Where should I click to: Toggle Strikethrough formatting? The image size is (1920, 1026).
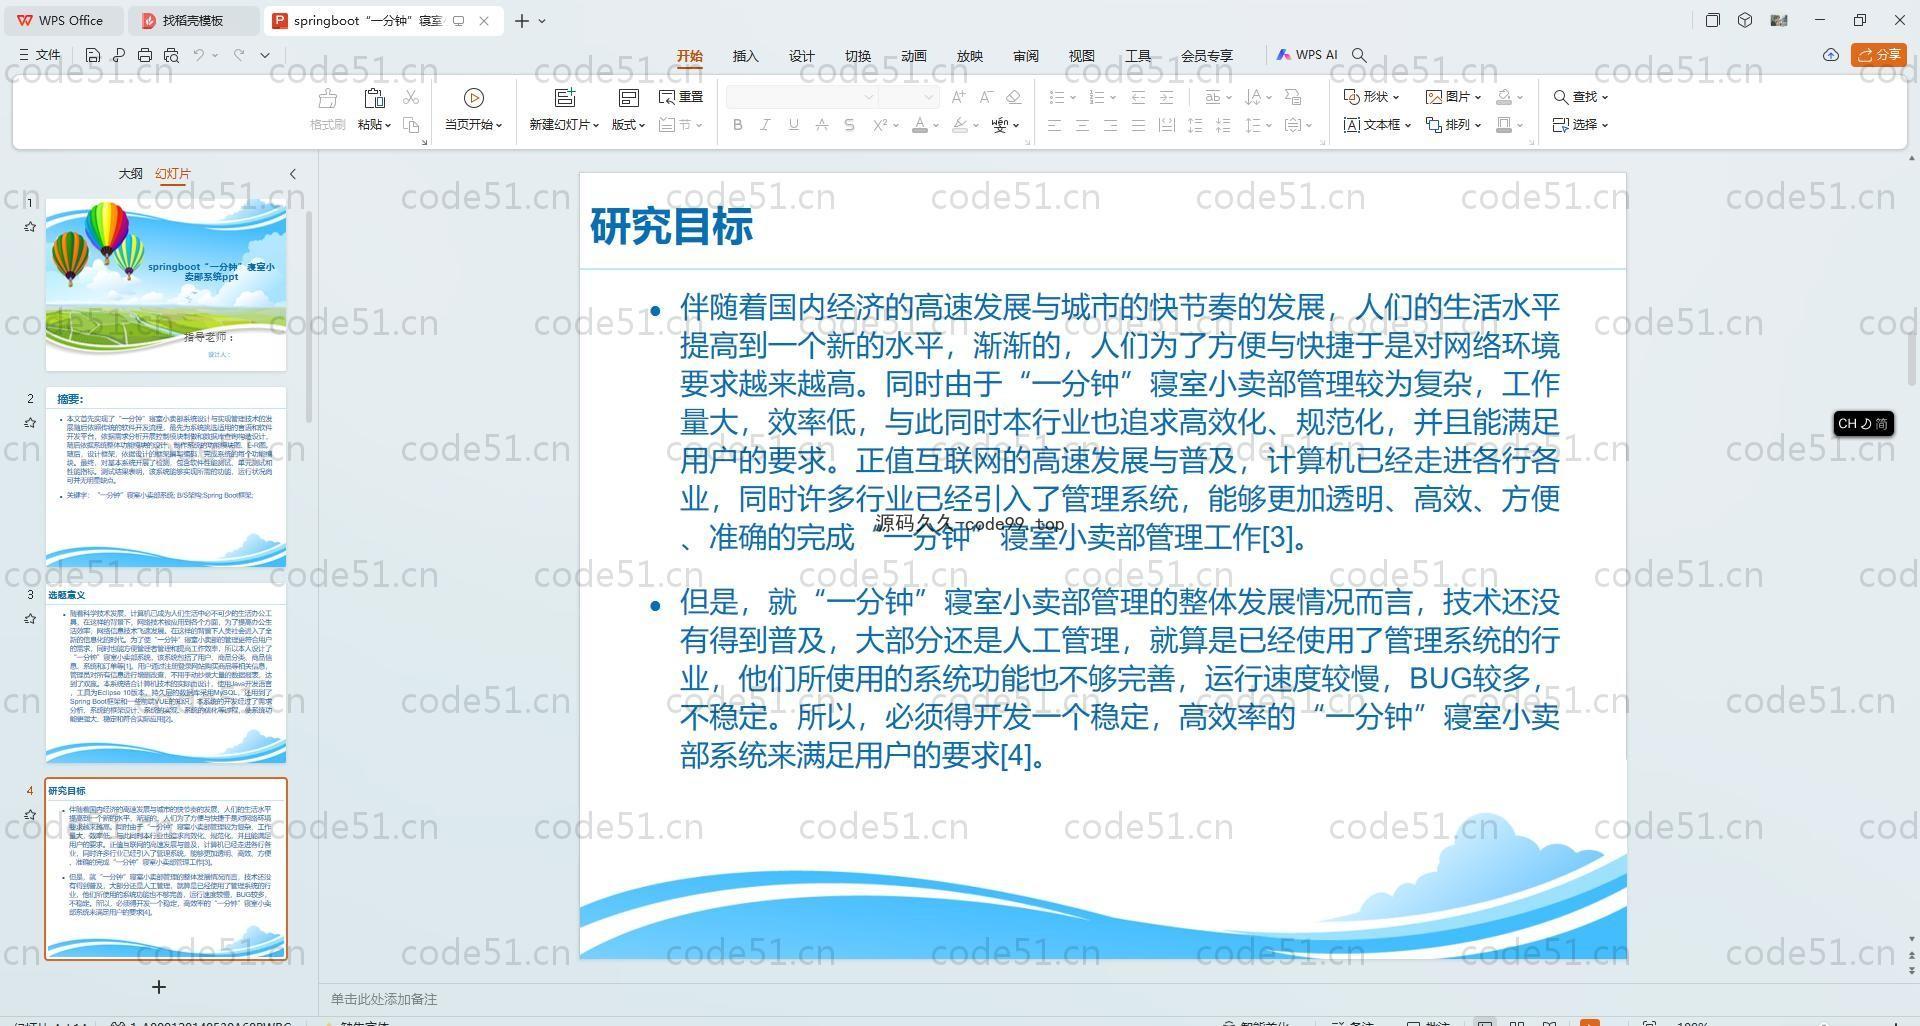tap(821, 125)
